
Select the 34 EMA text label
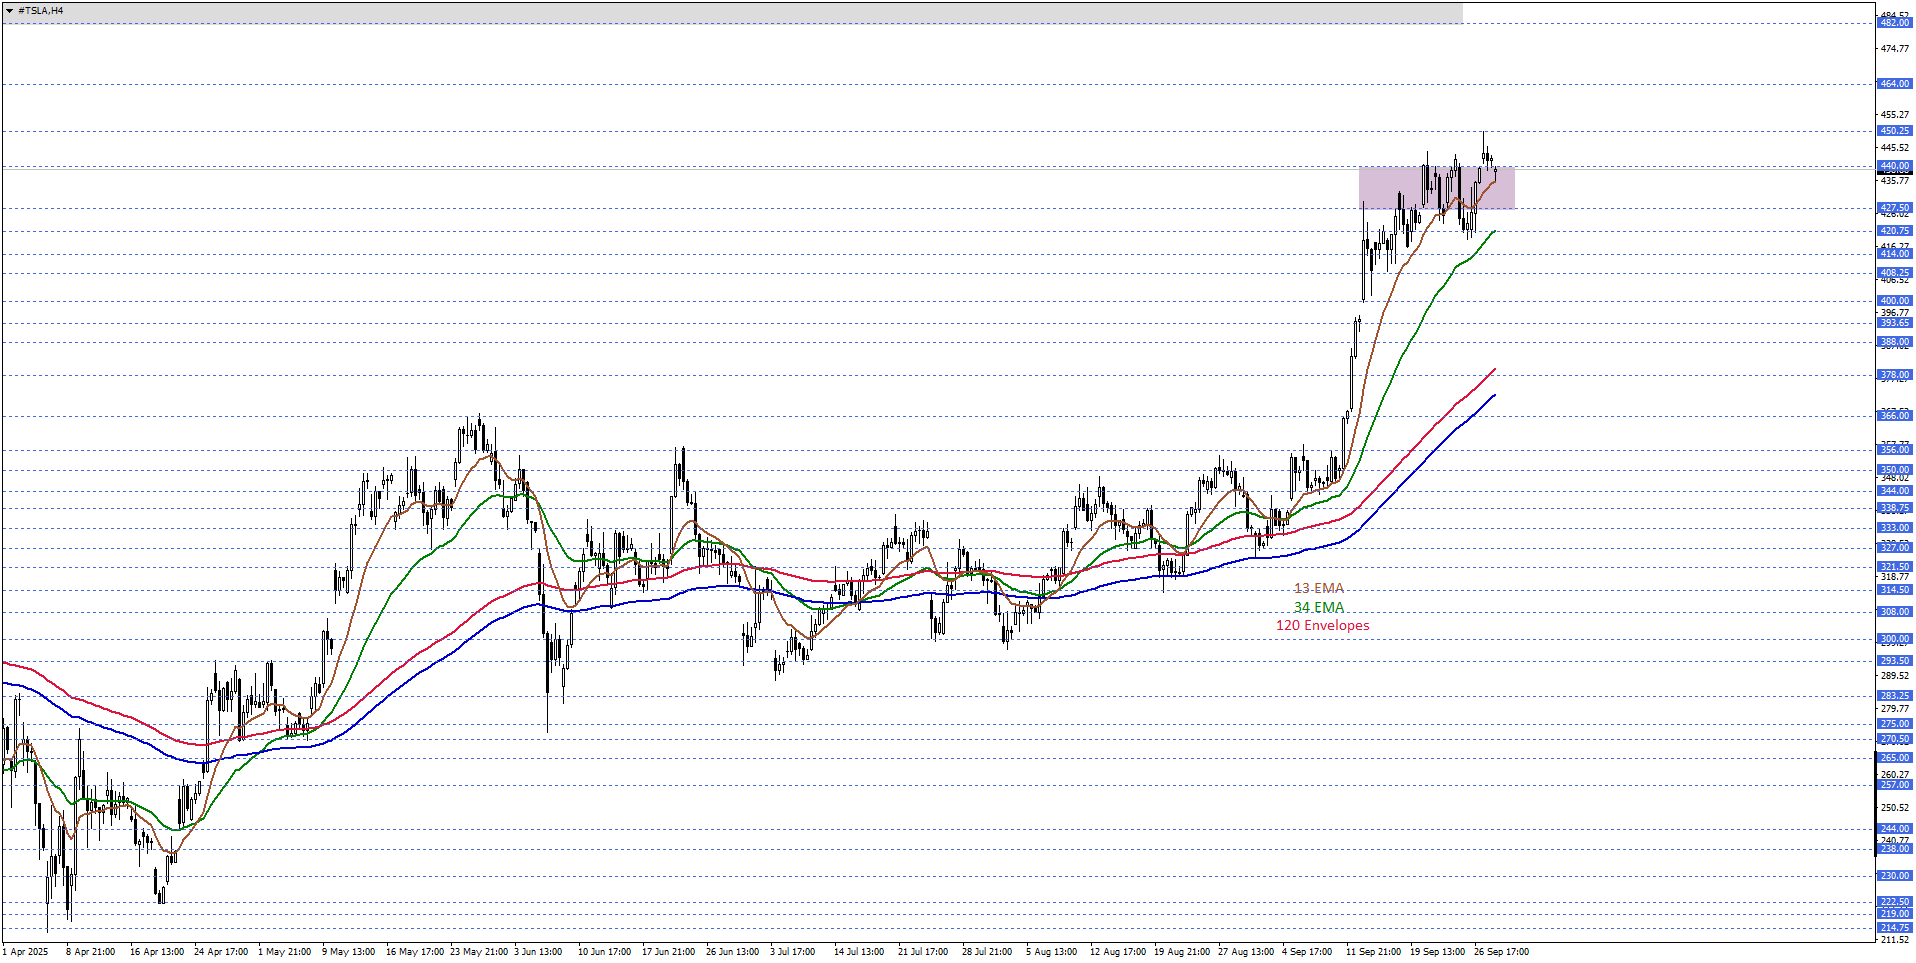coord(1319,607)
